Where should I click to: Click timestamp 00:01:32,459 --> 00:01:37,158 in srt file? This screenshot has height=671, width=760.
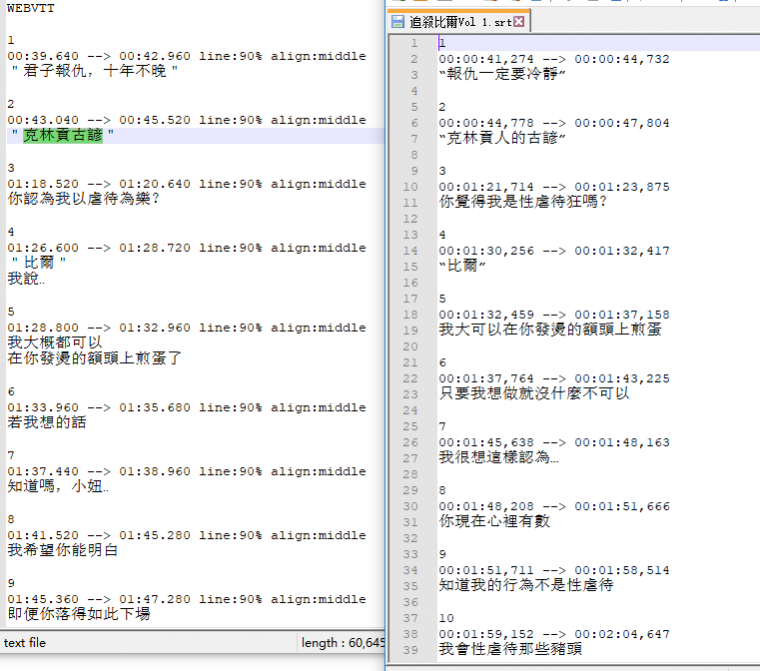tap(554, 315)
